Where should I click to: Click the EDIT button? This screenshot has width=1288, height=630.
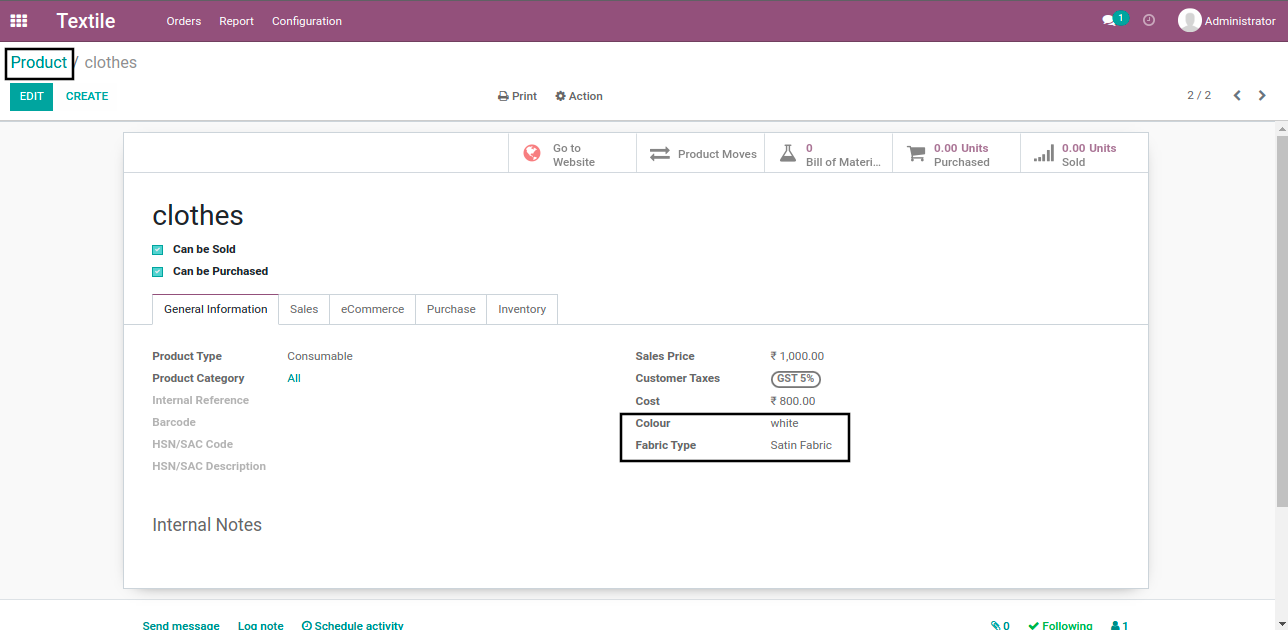click(31, 97)
